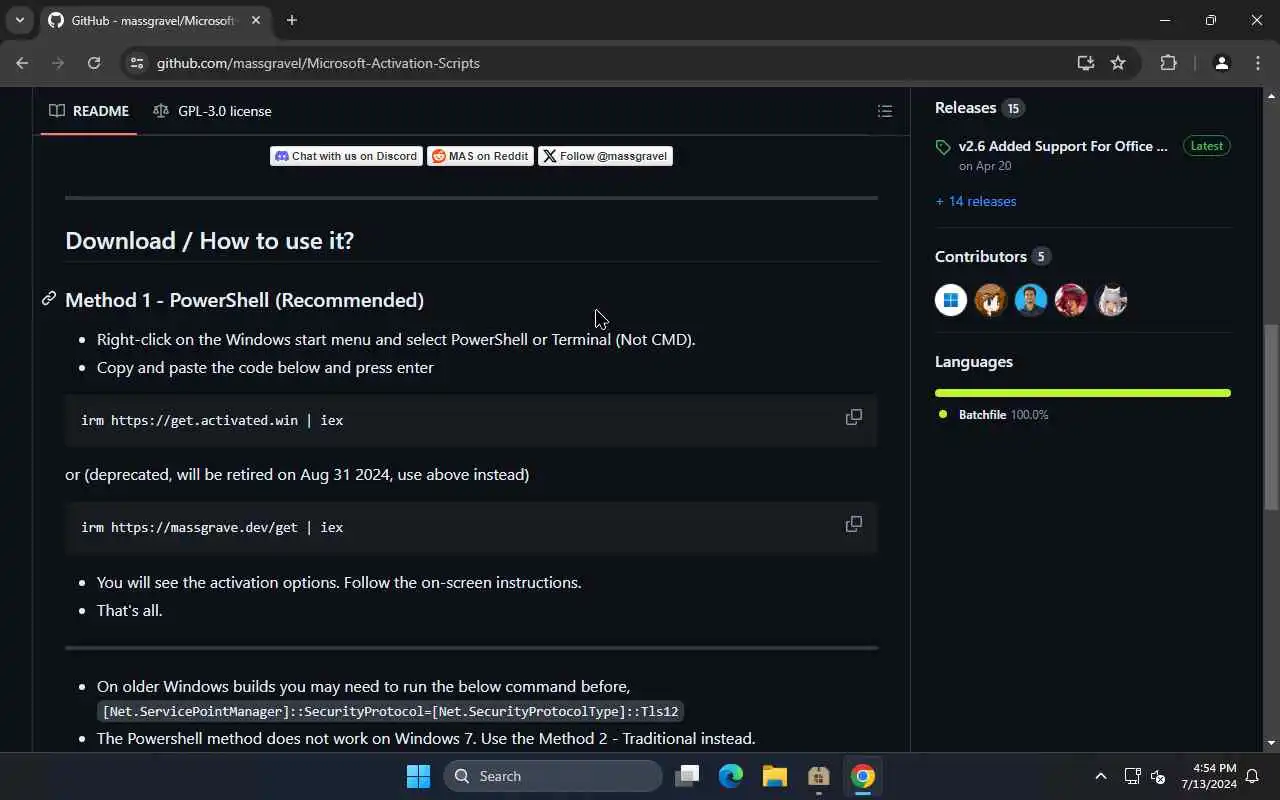Open Chrome three-dot menu

[x=1258, y=63]
